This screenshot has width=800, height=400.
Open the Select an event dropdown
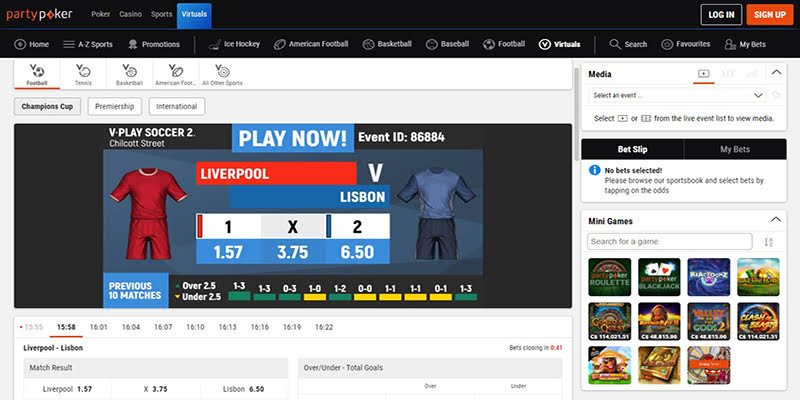tap(677, 95)
